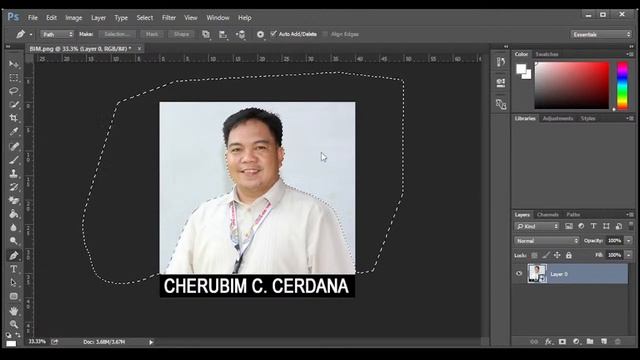This screenshot has height=360, width=640.
Task: Open the Normal blend mode dropdown
Action: point(547,241)
